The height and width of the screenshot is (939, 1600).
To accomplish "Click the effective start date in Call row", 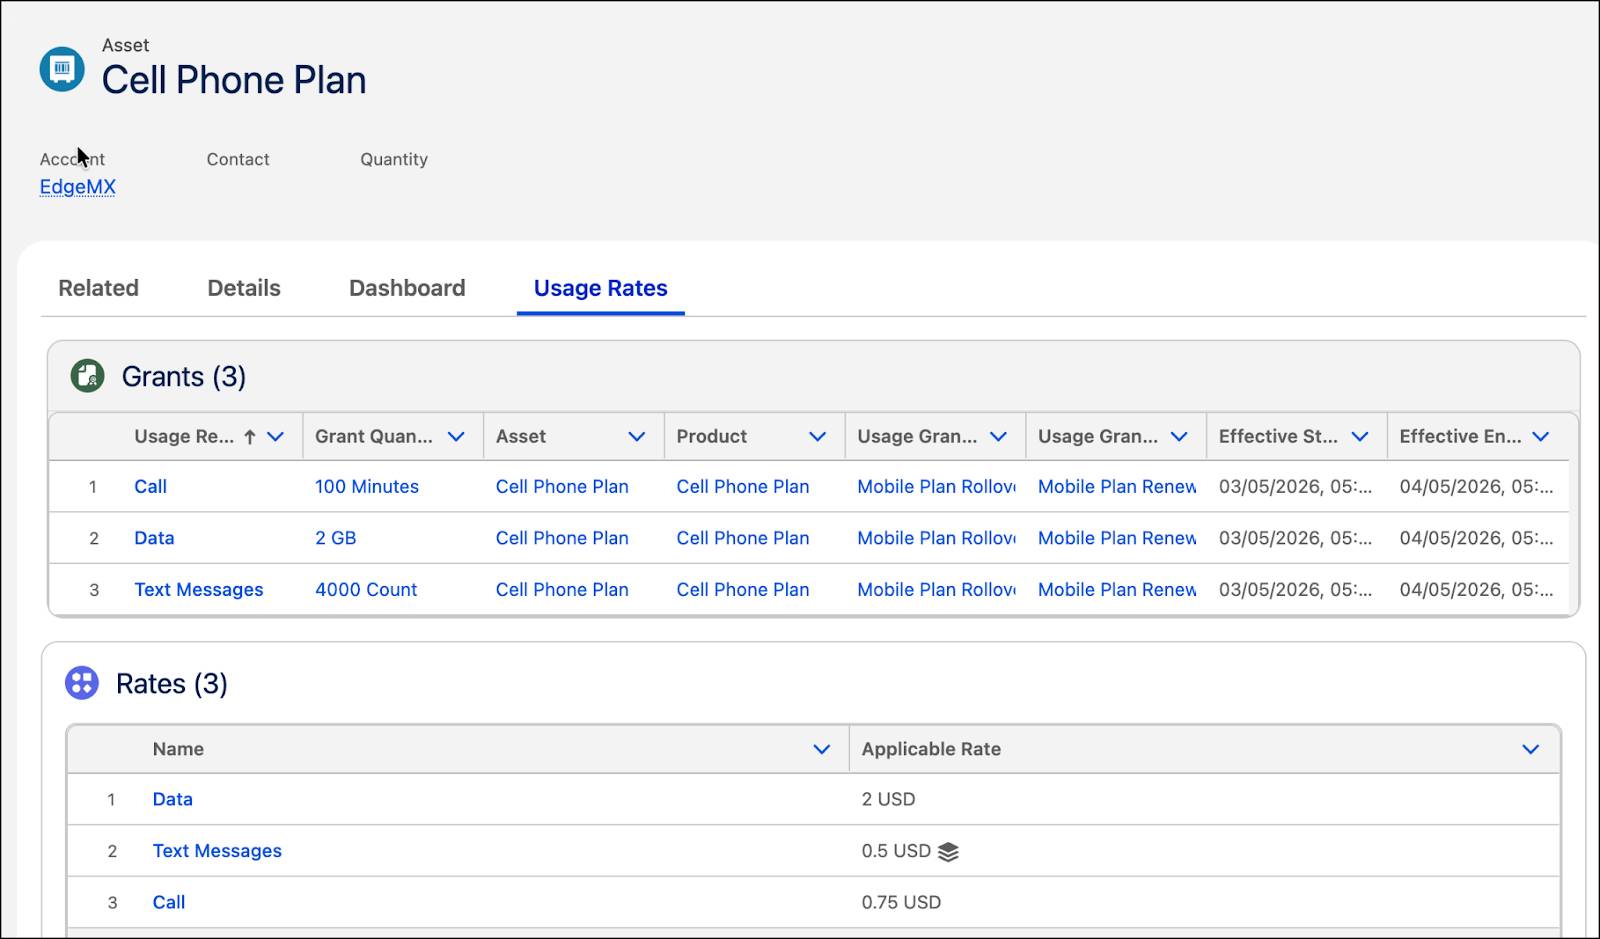I will (1296, 486).
